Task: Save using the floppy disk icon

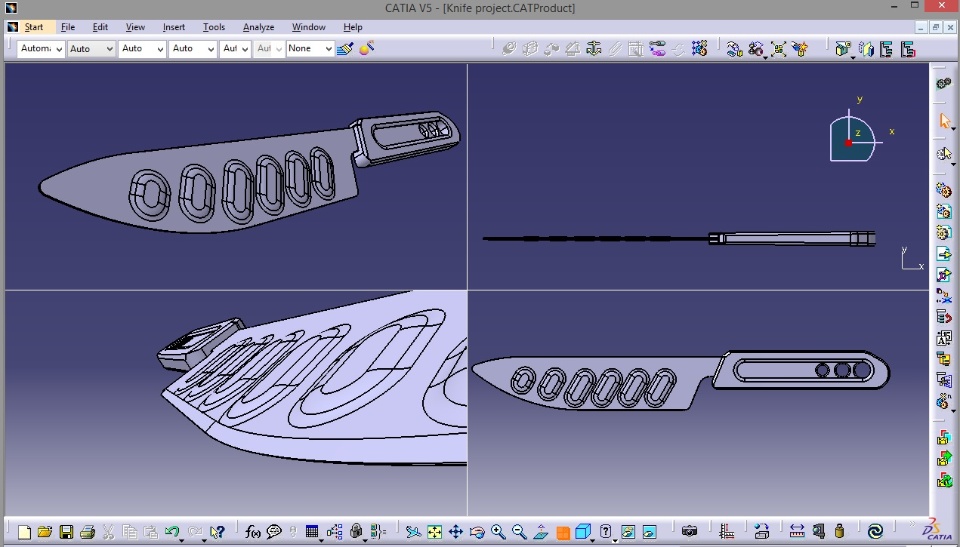Action: tap(66, 532)
